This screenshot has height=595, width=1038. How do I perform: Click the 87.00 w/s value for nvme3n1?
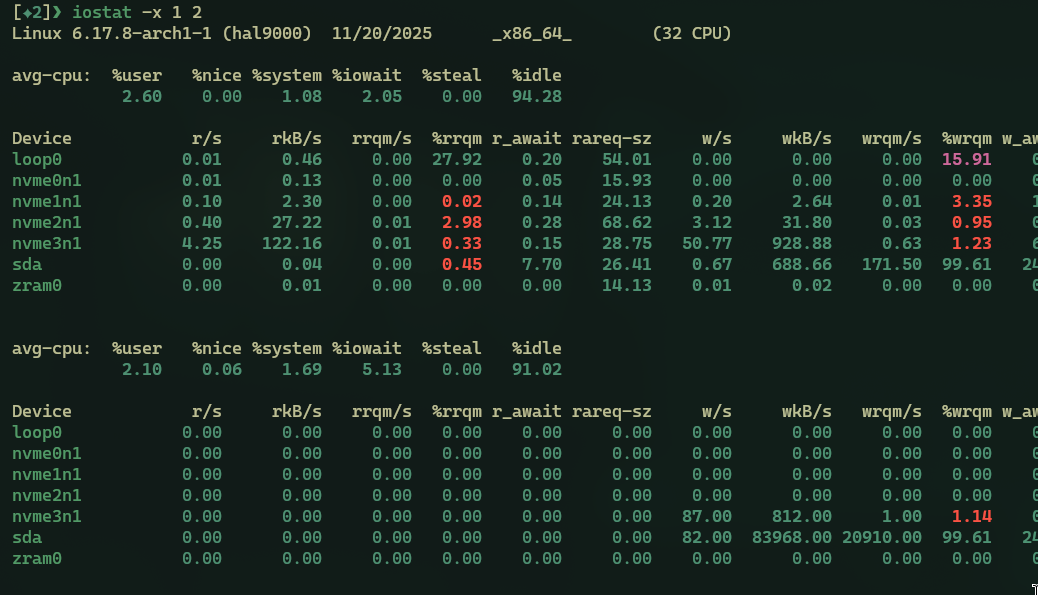[711, 516]
